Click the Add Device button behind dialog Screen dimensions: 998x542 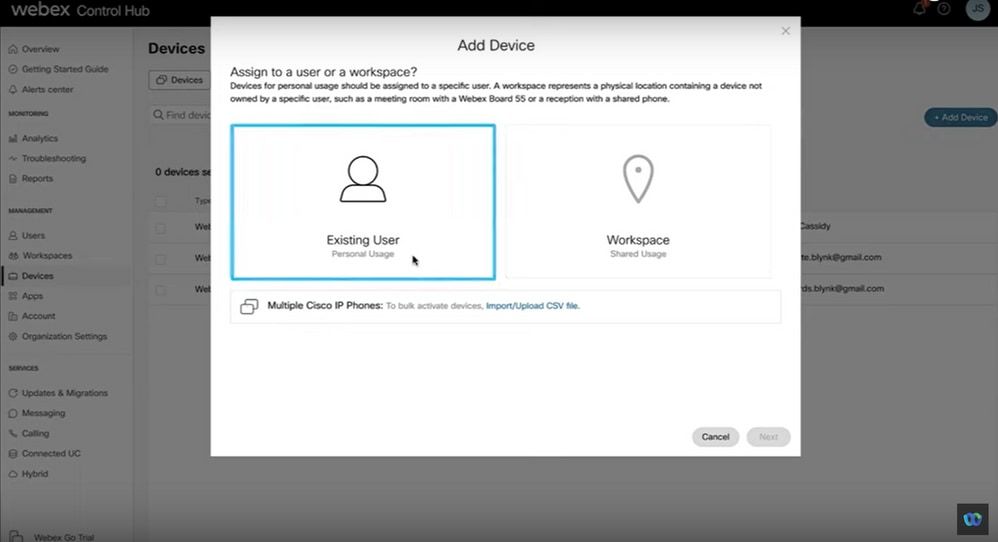pos(960,118)
